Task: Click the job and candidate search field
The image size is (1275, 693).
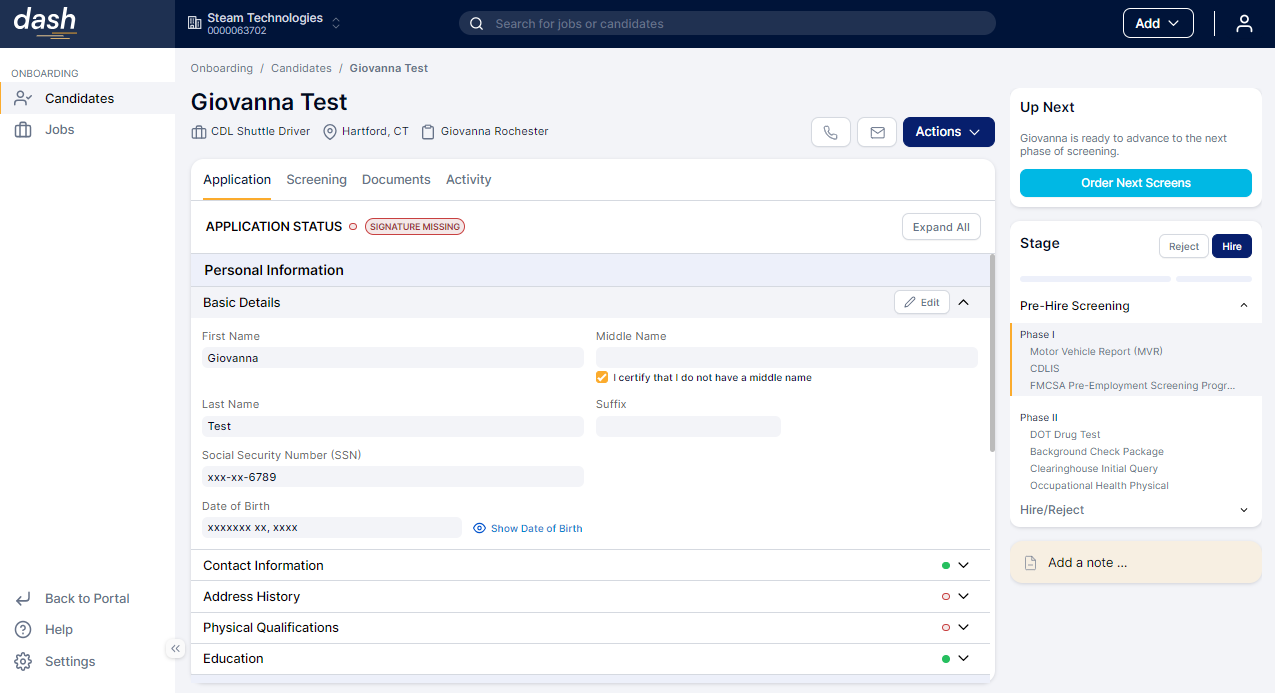Action: click(727, 23)
